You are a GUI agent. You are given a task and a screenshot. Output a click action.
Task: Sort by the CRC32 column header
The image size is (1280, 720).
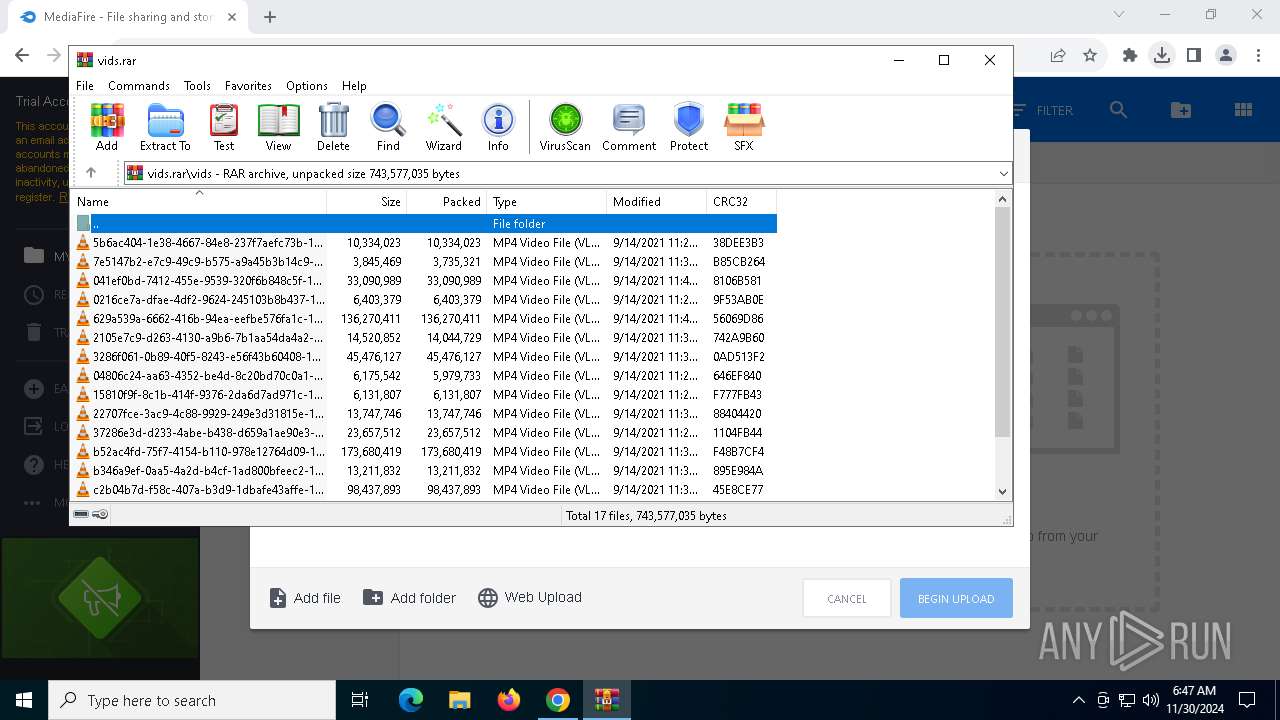[742, 201]
